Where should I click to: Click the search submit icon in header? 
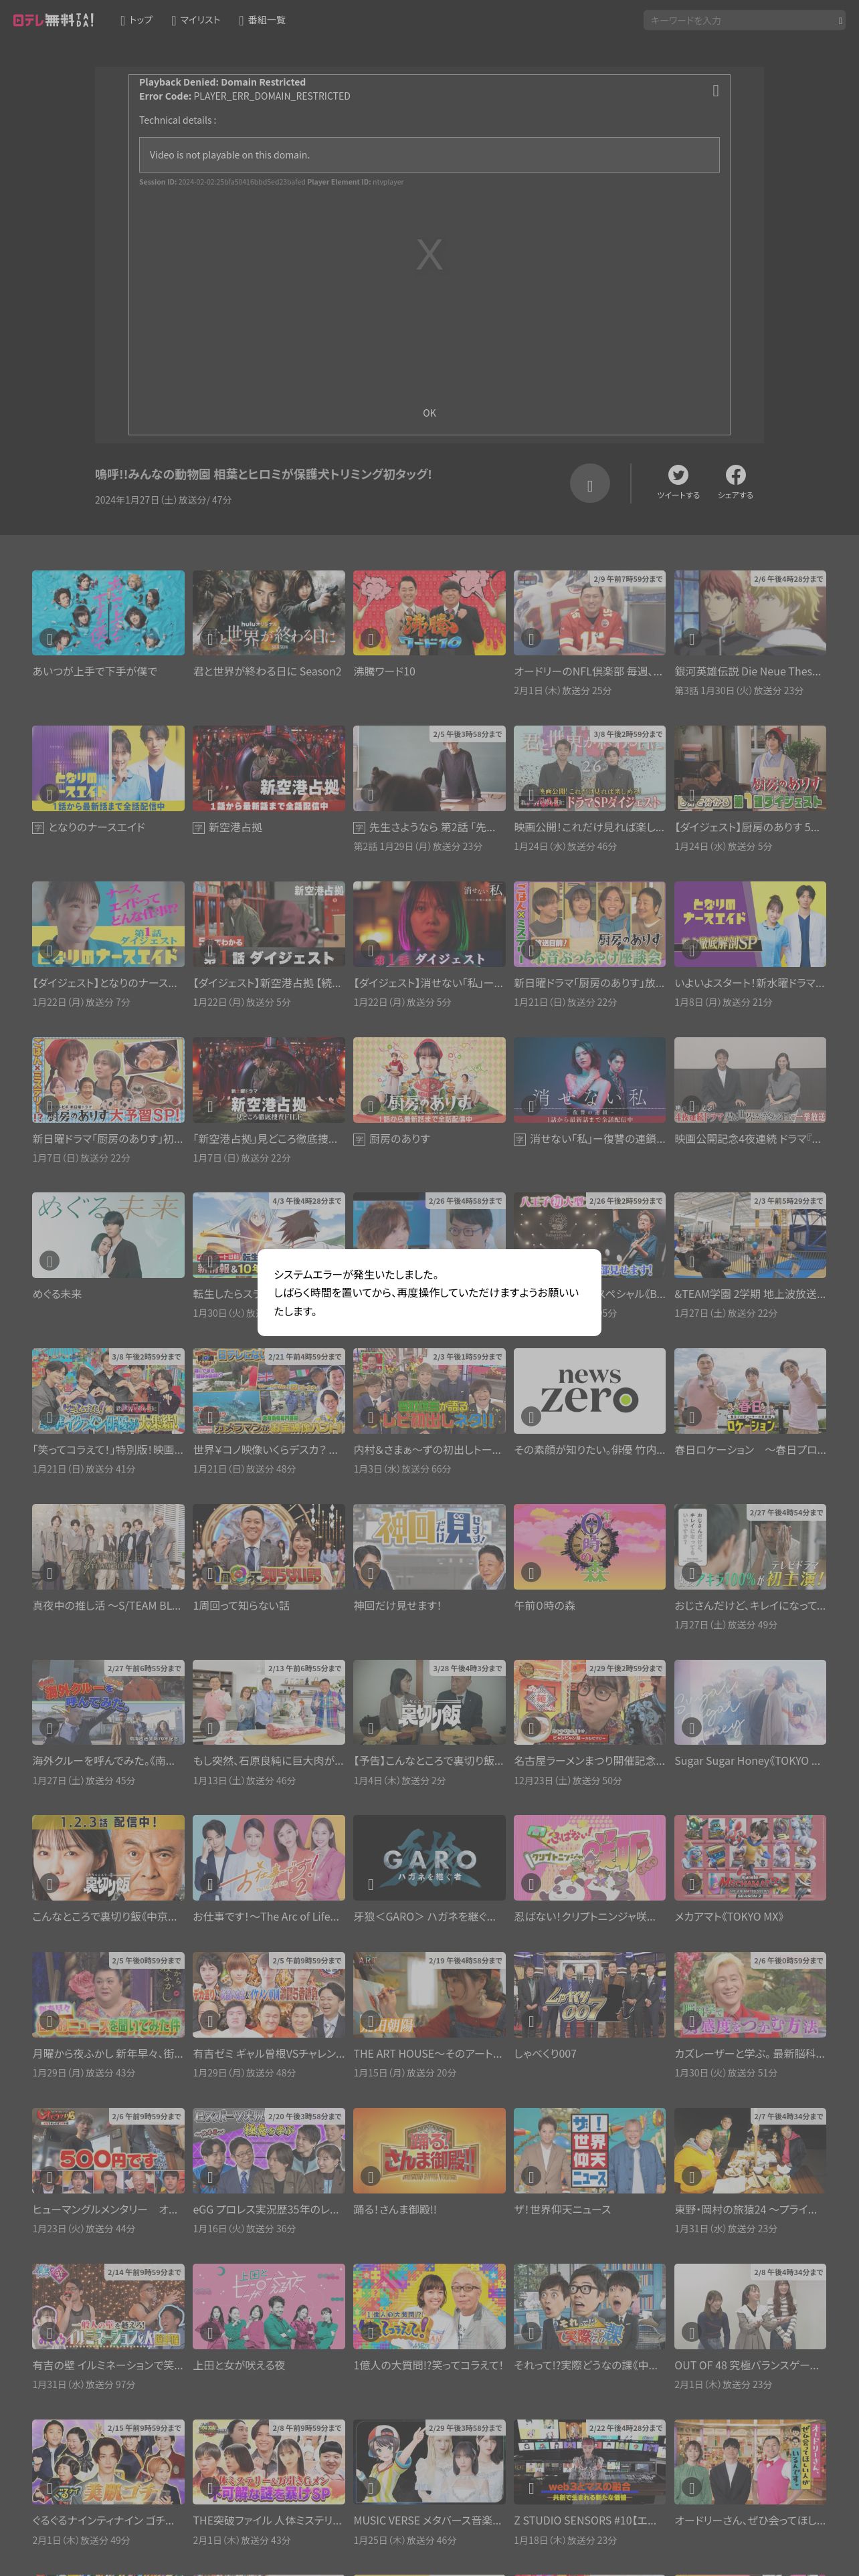(840, 20)
